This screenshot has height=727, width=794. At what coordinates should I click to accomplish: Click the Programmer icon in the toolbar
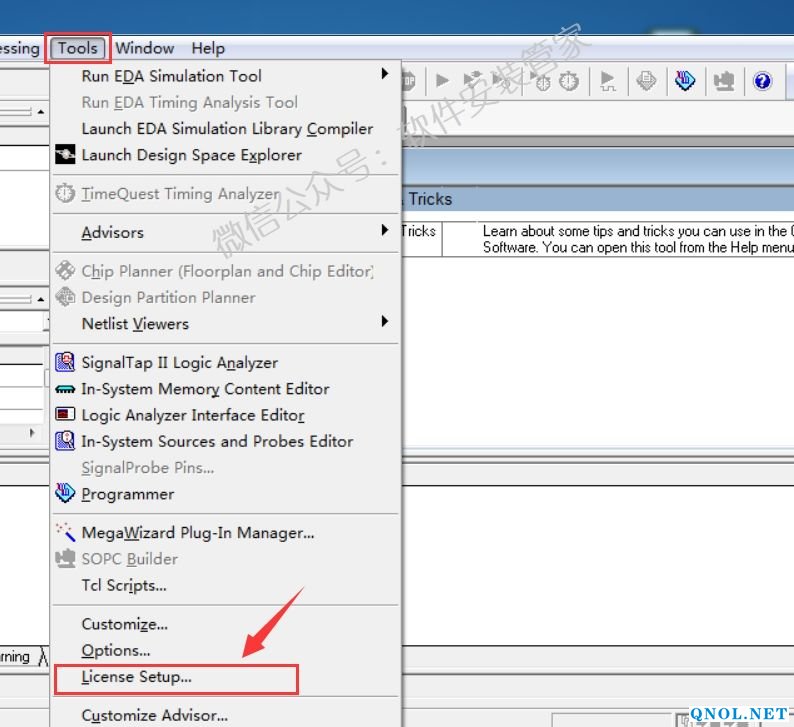(685, 81)
